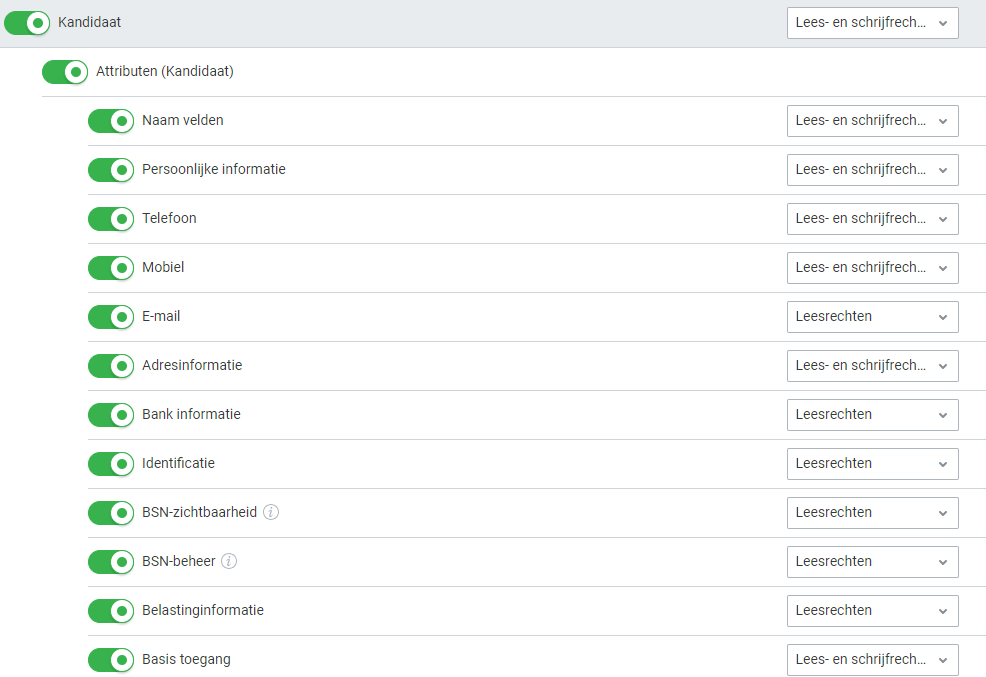This screenshot has width=986, height=677.
Task: Open Identificatie permission dropdown
Action: (872, 464)
